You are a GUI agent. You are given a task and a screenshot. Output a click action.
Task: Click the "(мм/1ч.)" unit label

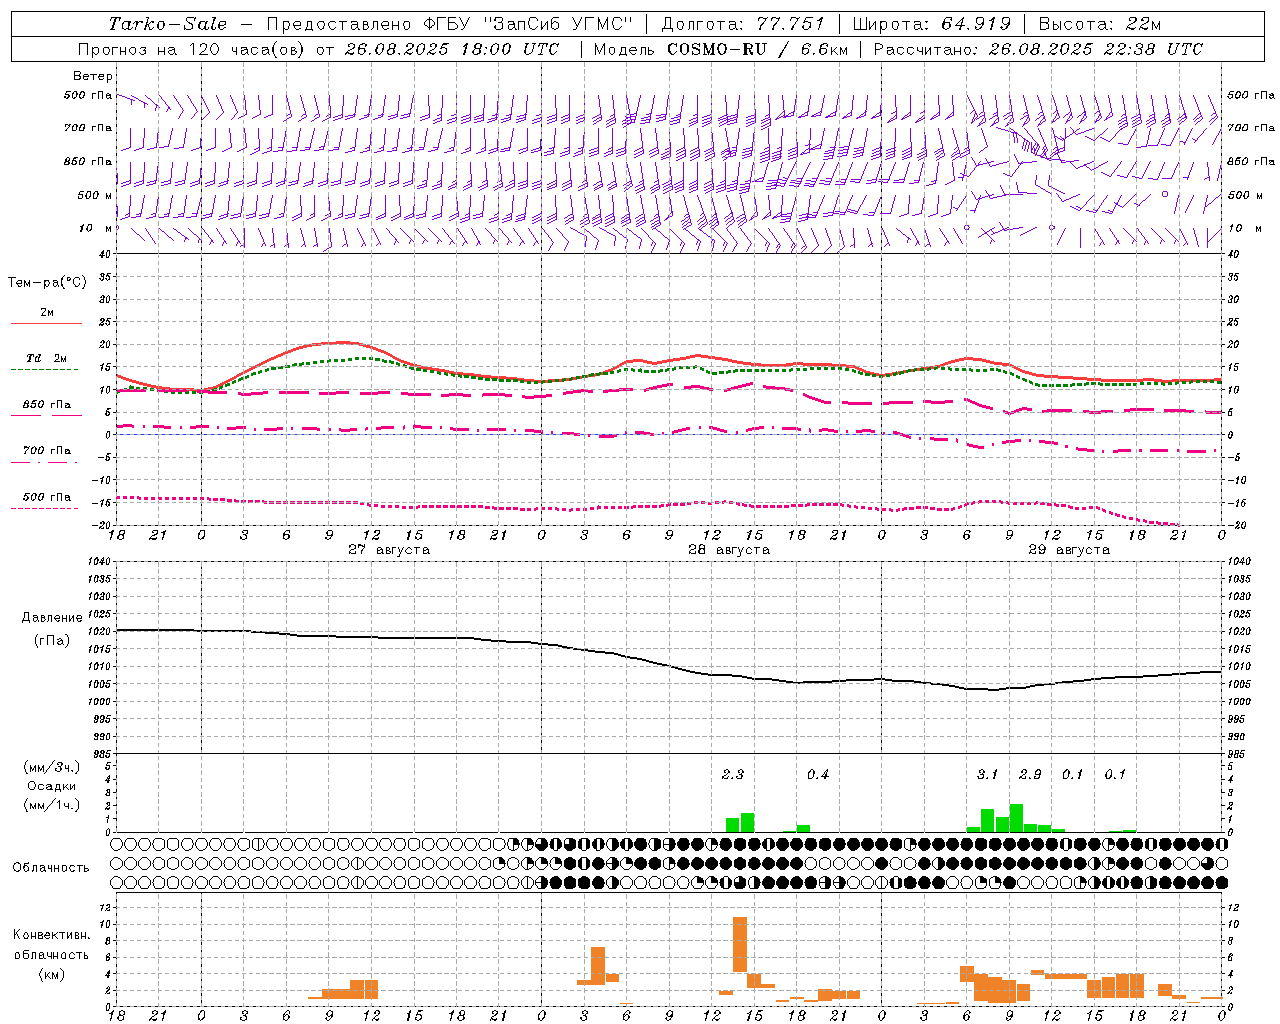(x=51, y=805)
